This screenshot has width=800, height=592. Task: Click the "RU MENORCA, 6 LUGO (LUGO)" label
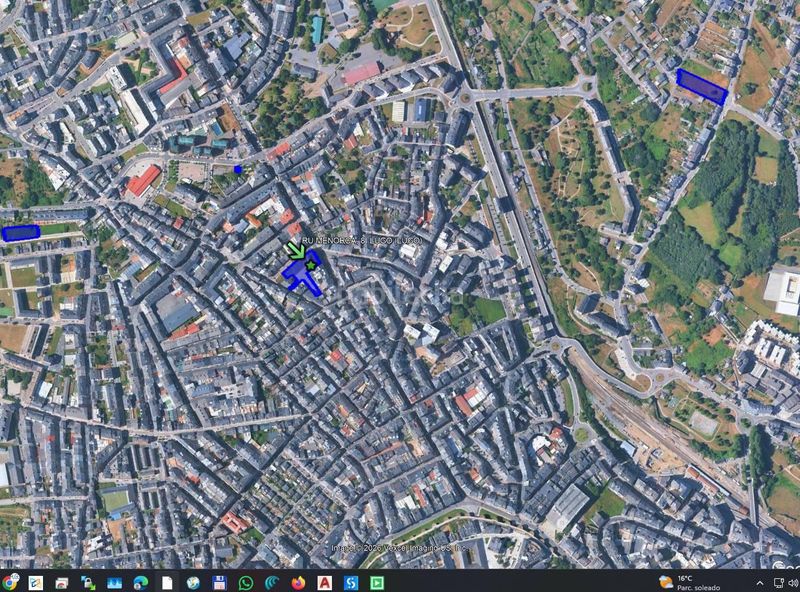[362, 240]
